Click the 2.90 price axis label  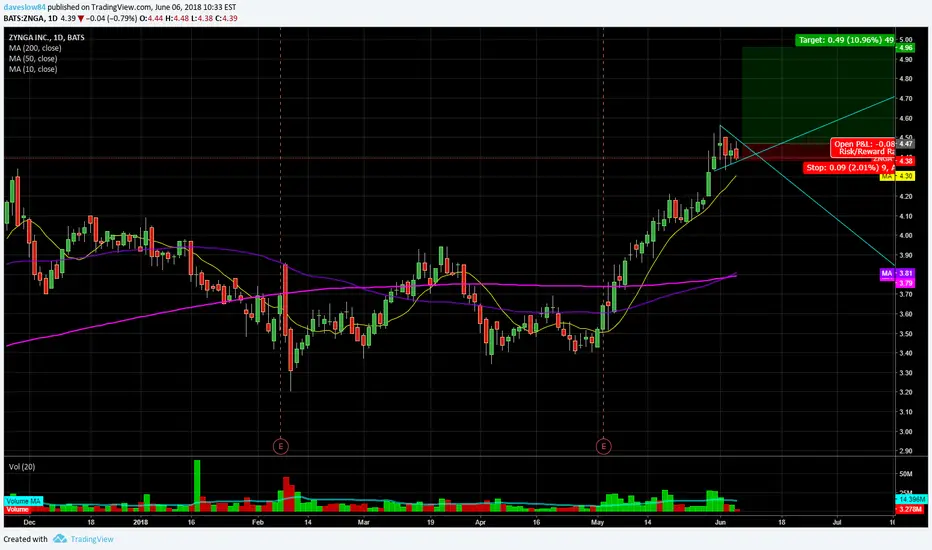point(906,451)
